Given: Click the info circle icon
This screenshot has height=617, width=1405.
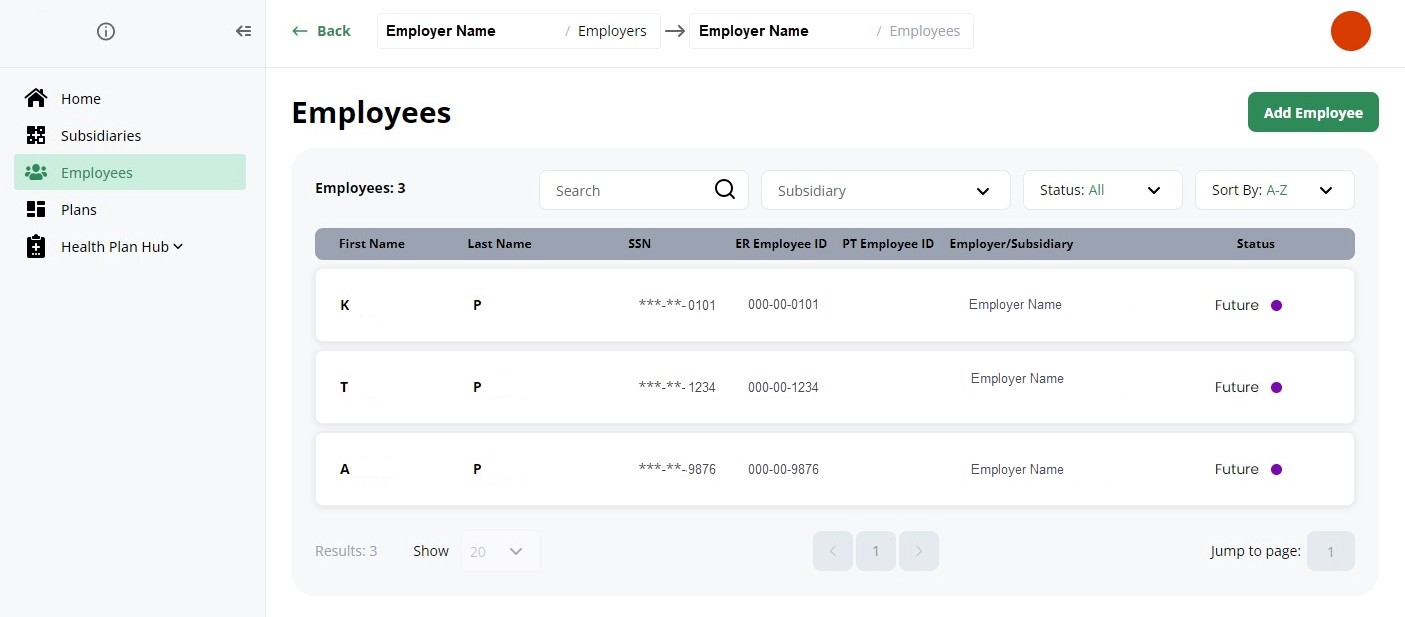Looking at the screenshot, I should [x=106, y=31].
